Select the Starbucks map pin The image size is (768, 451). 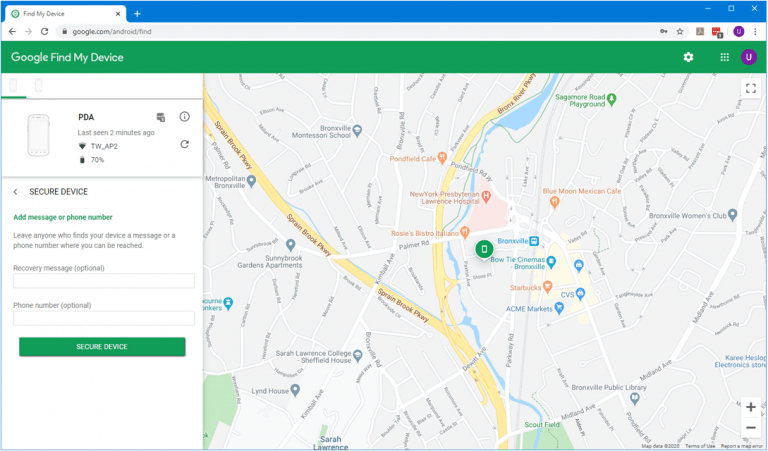(x=548, y=286)
